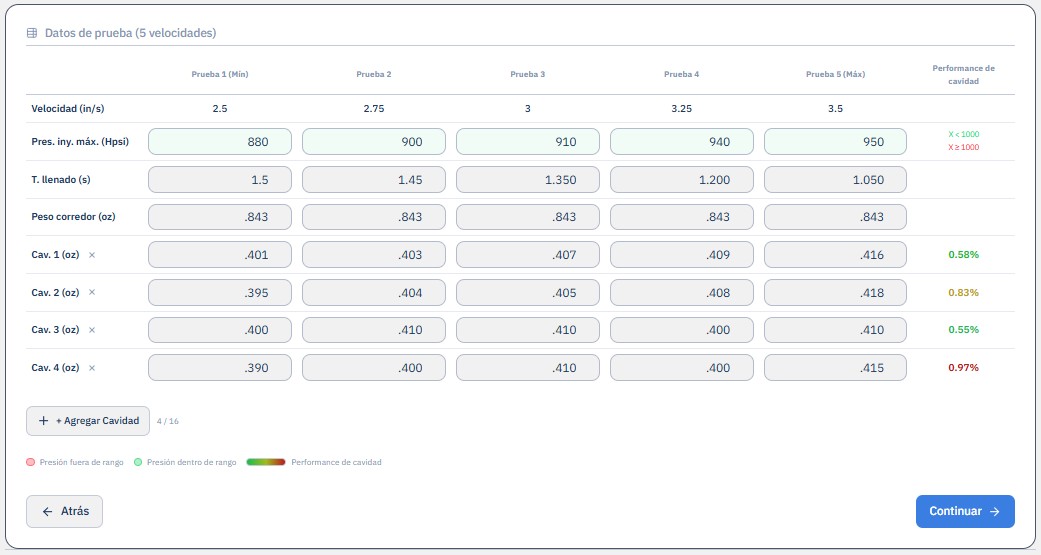Screen dimensions: 1041x555
Task: Edit Cav. 1 value .416
Action: pyautogui.click(x=835, y=255)
